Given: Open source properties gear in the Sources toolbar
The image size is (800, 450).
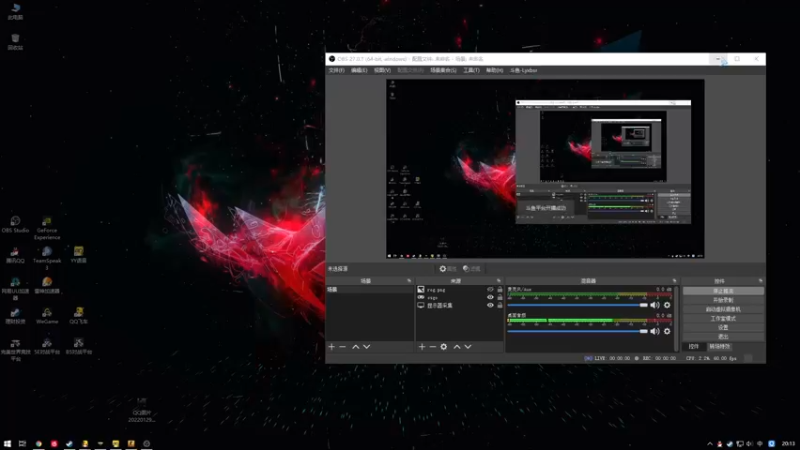Looking at the screenshot, I should click(x=444, y=347).
